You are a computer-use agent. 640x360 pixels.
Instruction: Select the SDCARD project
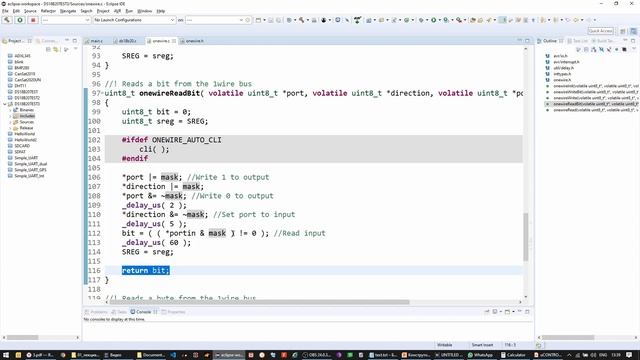point(22,146)
